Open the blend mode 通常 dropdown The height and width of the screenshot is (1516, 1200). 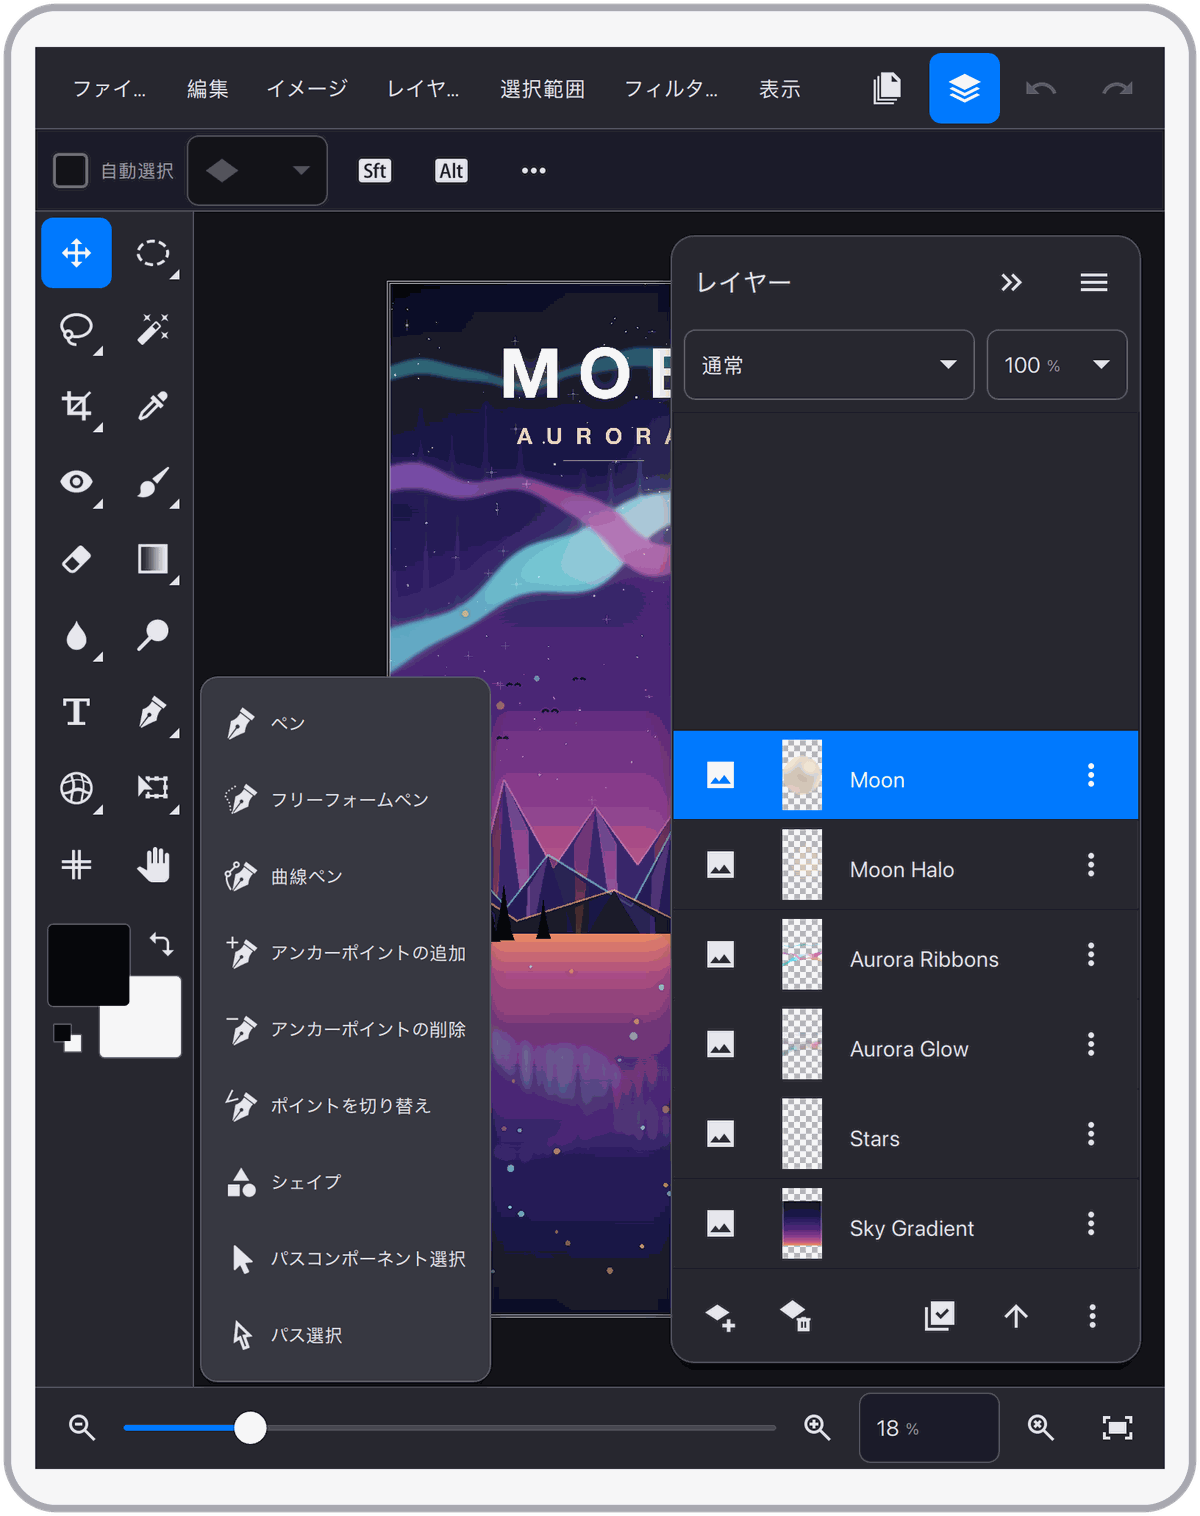pos(829,365)
